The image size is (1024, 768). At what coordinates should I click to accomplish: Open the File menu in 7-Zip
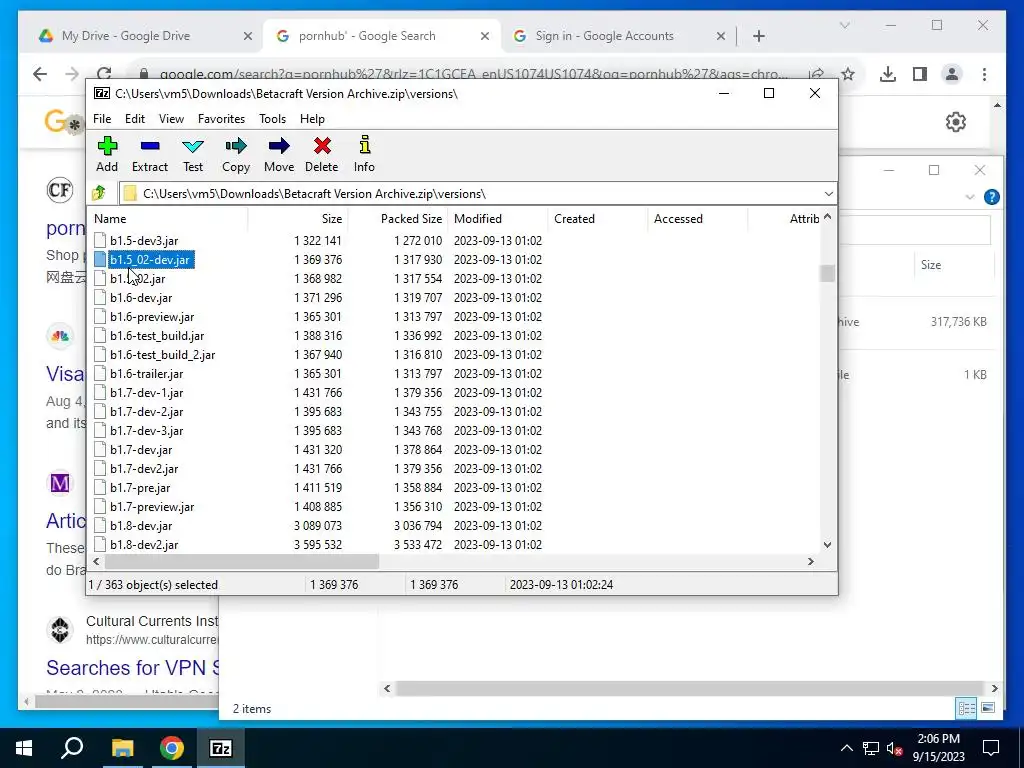[x=102, y=119]
